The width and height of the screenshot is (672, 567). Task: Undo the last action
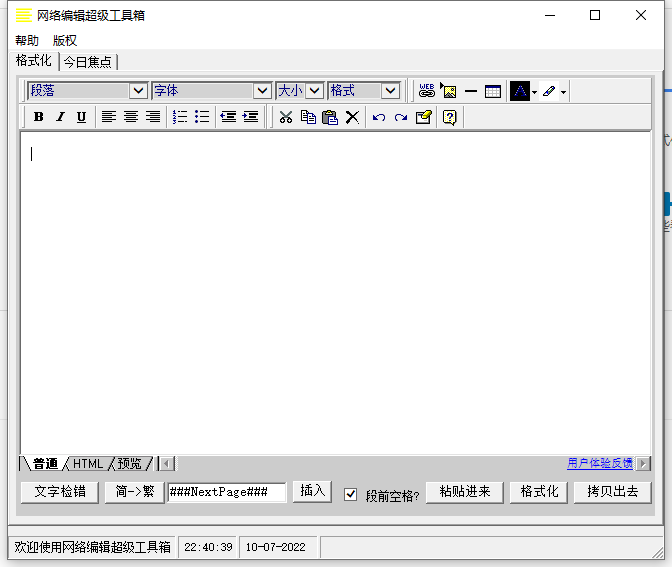pos(379,117)
